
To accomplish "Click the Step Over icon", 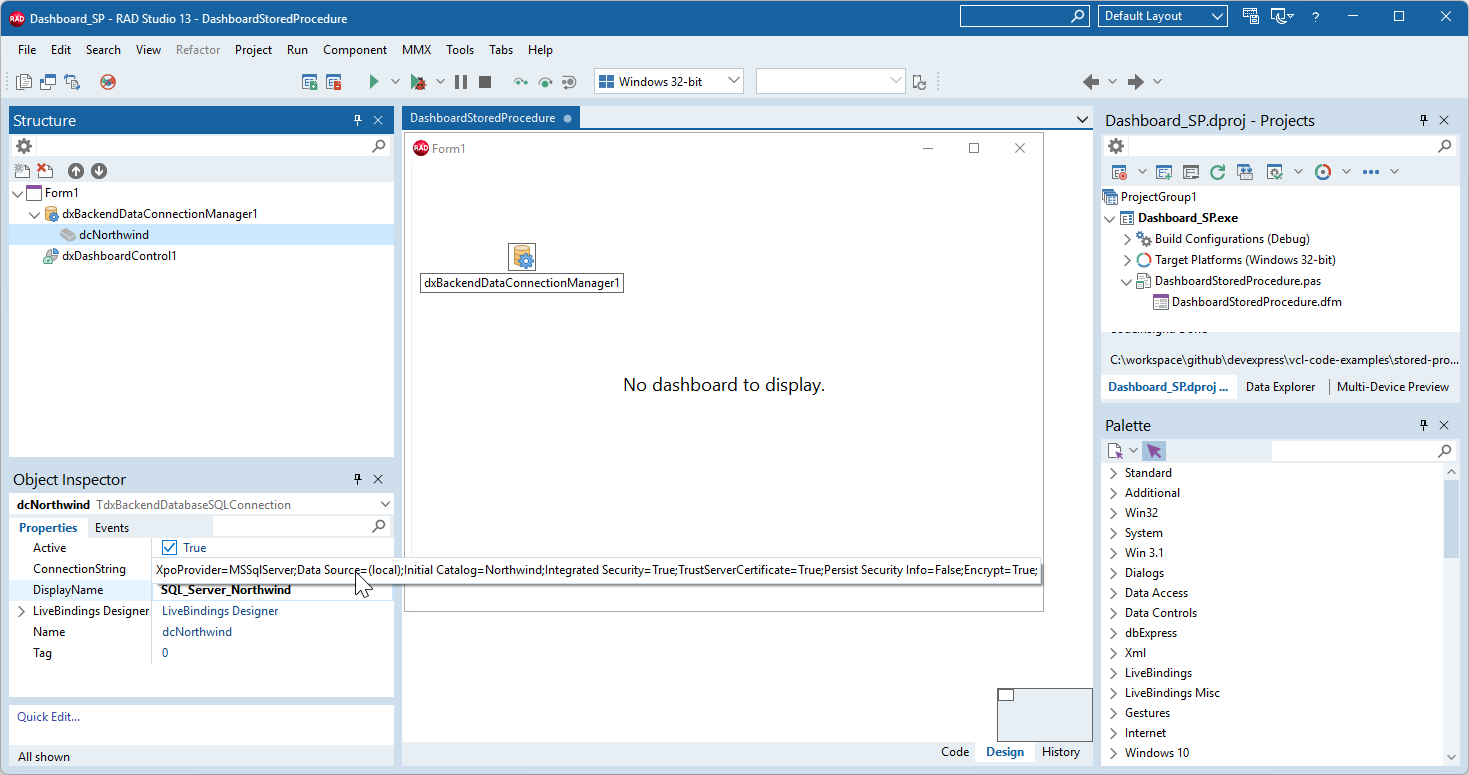I will coord(545,82).
